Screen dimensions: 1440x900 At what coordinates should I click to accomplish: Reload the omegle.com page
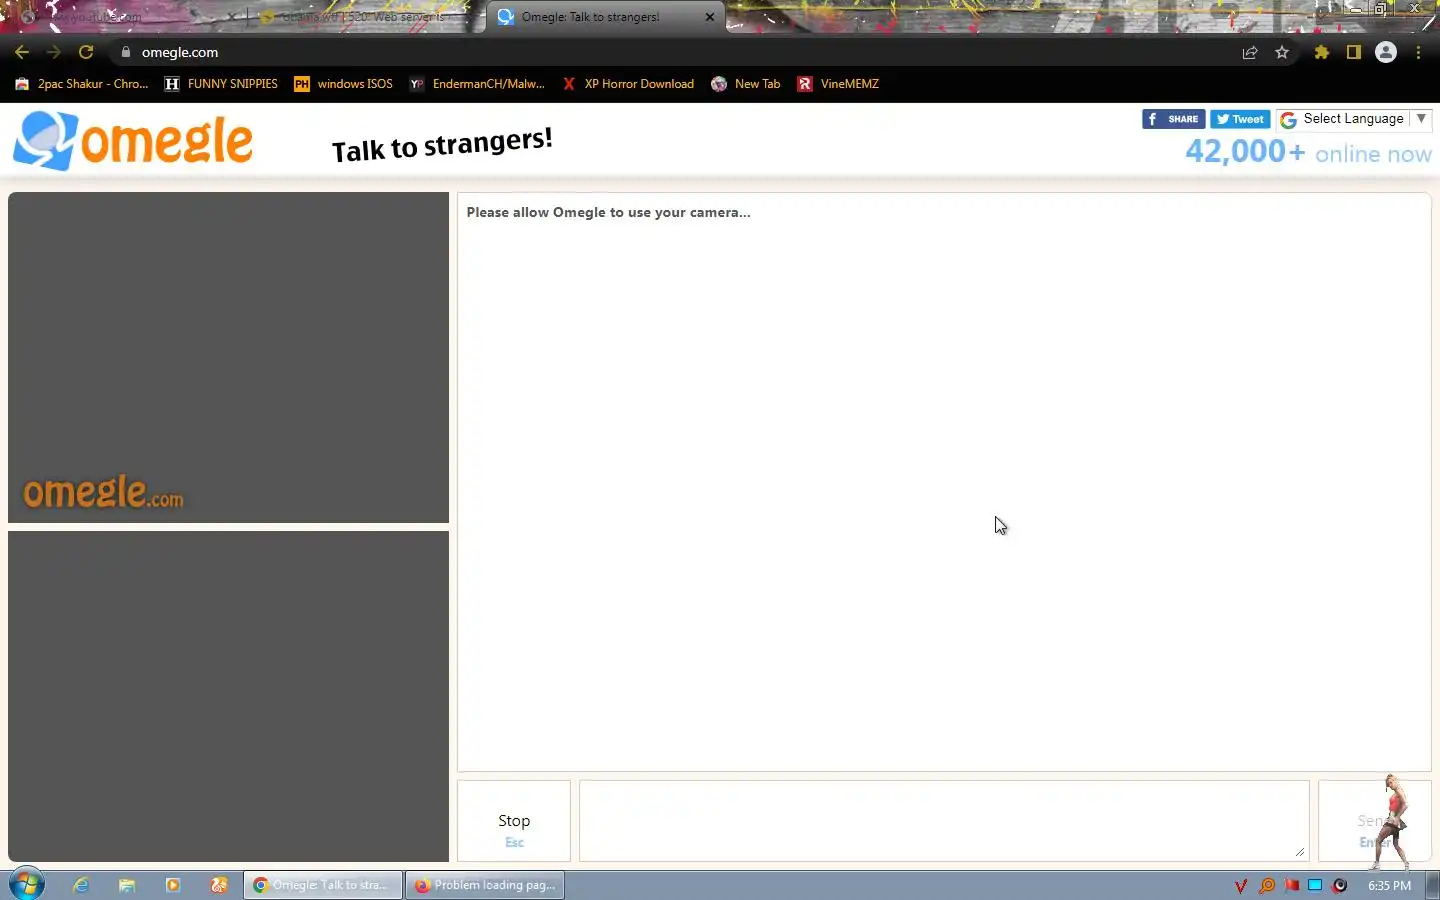coord(86,52)
